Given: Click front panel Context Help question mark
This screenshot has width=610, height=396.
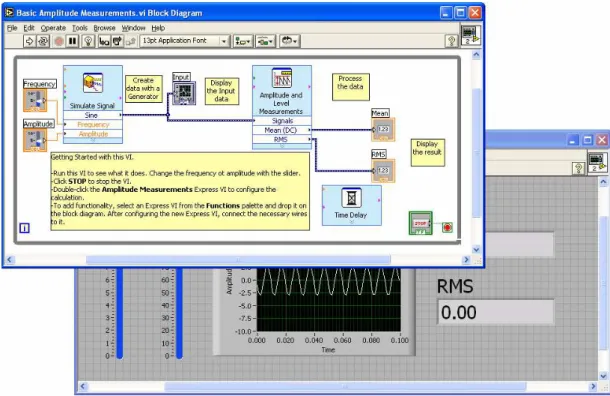Looking at the screenshot, I should 578,168.
